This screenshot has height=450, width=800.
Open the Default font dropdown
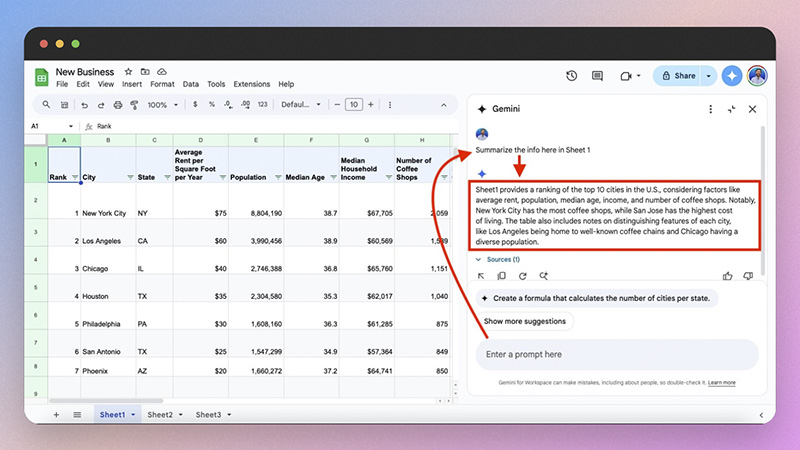(301, 105)
